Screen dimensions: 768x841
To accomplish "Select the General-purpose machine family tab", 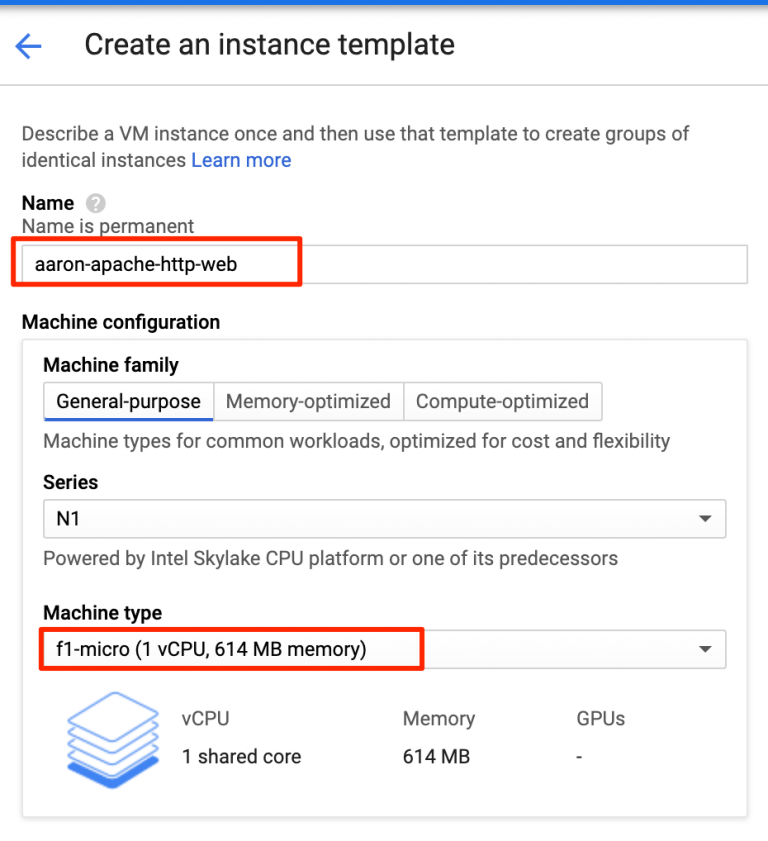I will pos(127,401).
